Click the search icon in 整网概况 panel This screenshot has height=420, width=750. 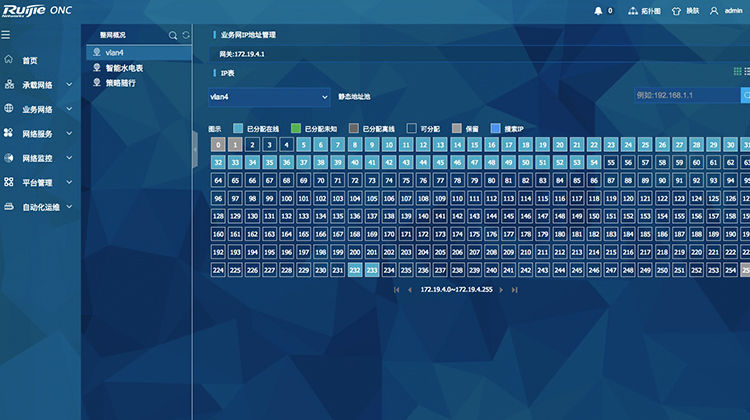point(173,35)
